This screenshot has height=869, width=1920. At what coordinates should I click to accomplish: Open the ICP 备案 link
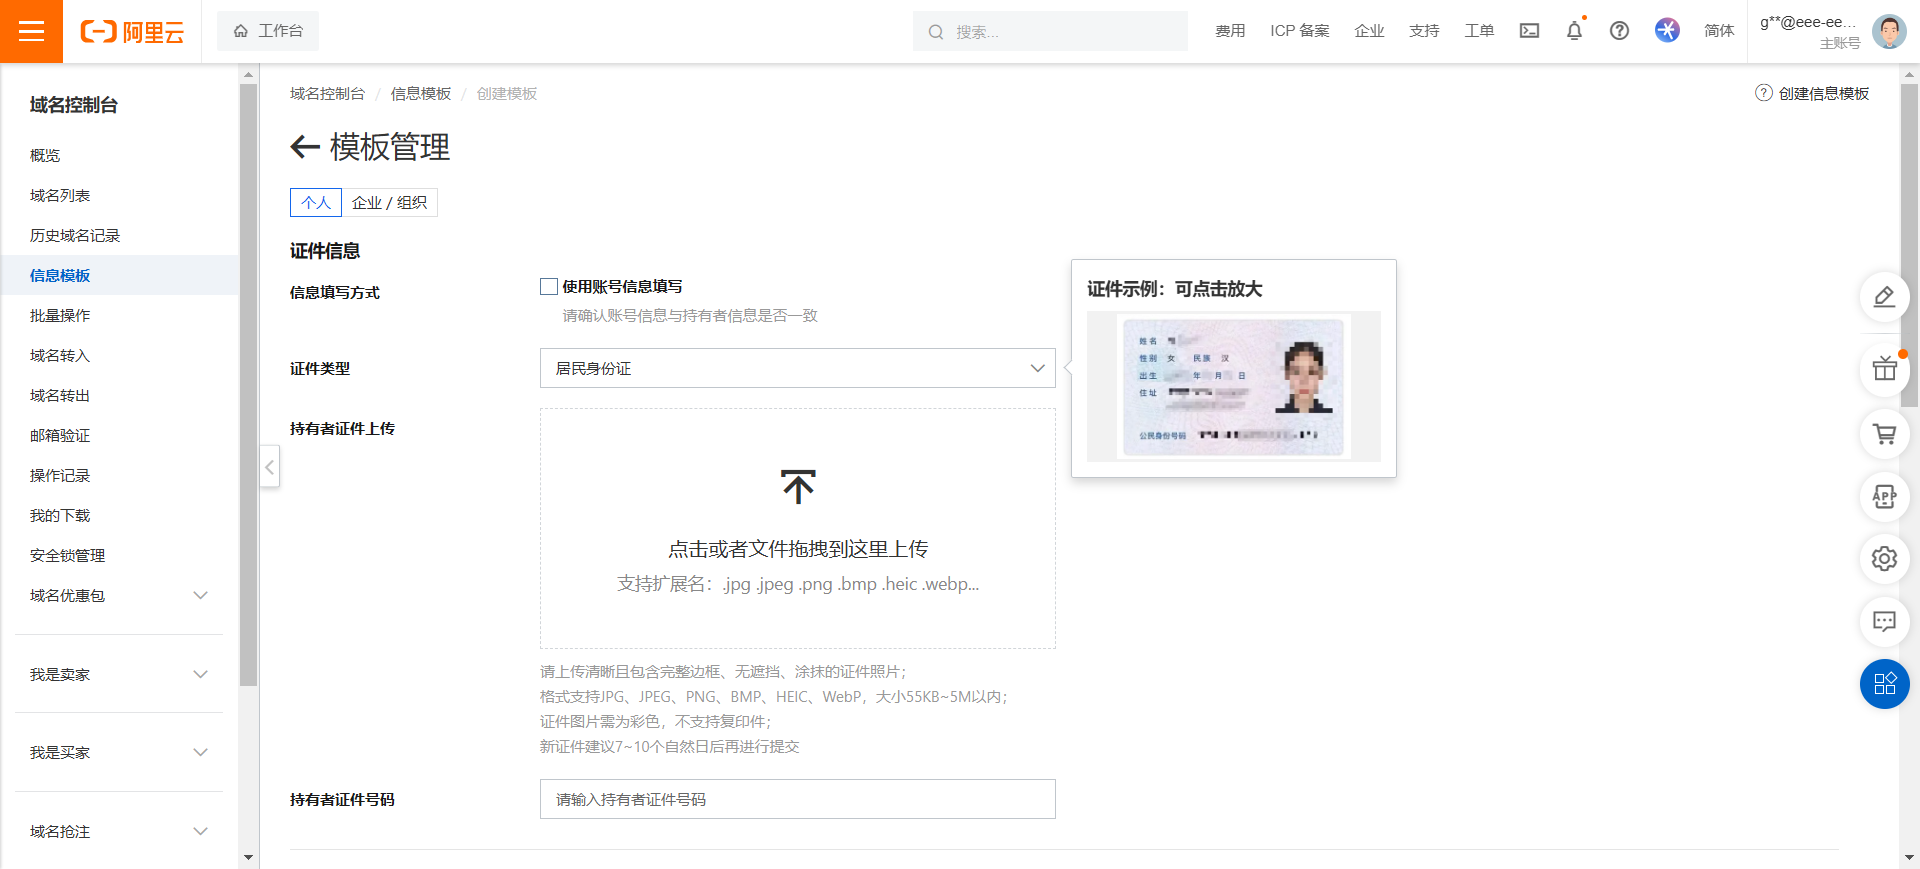tap(1299, 31)
